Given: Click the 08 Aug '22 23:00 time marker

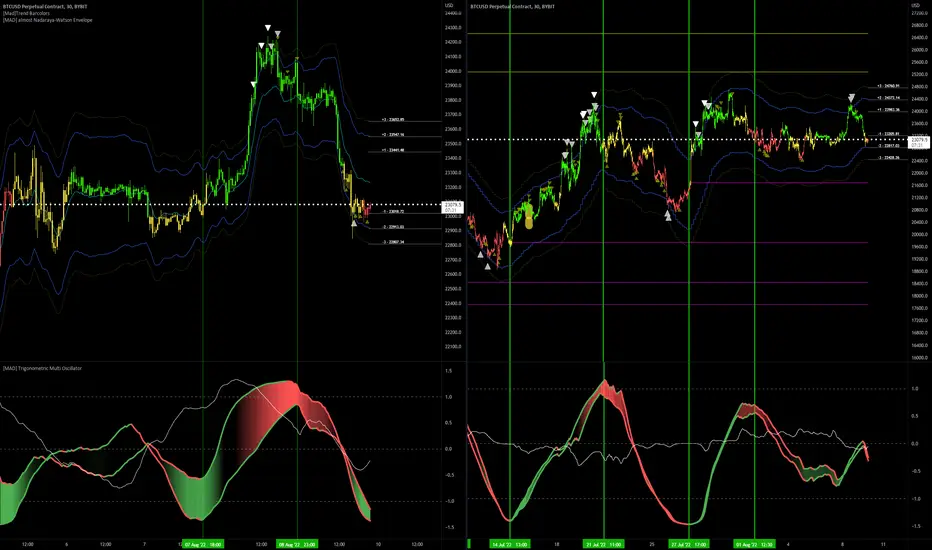Looking at the screenshot, I should point(297,544).
